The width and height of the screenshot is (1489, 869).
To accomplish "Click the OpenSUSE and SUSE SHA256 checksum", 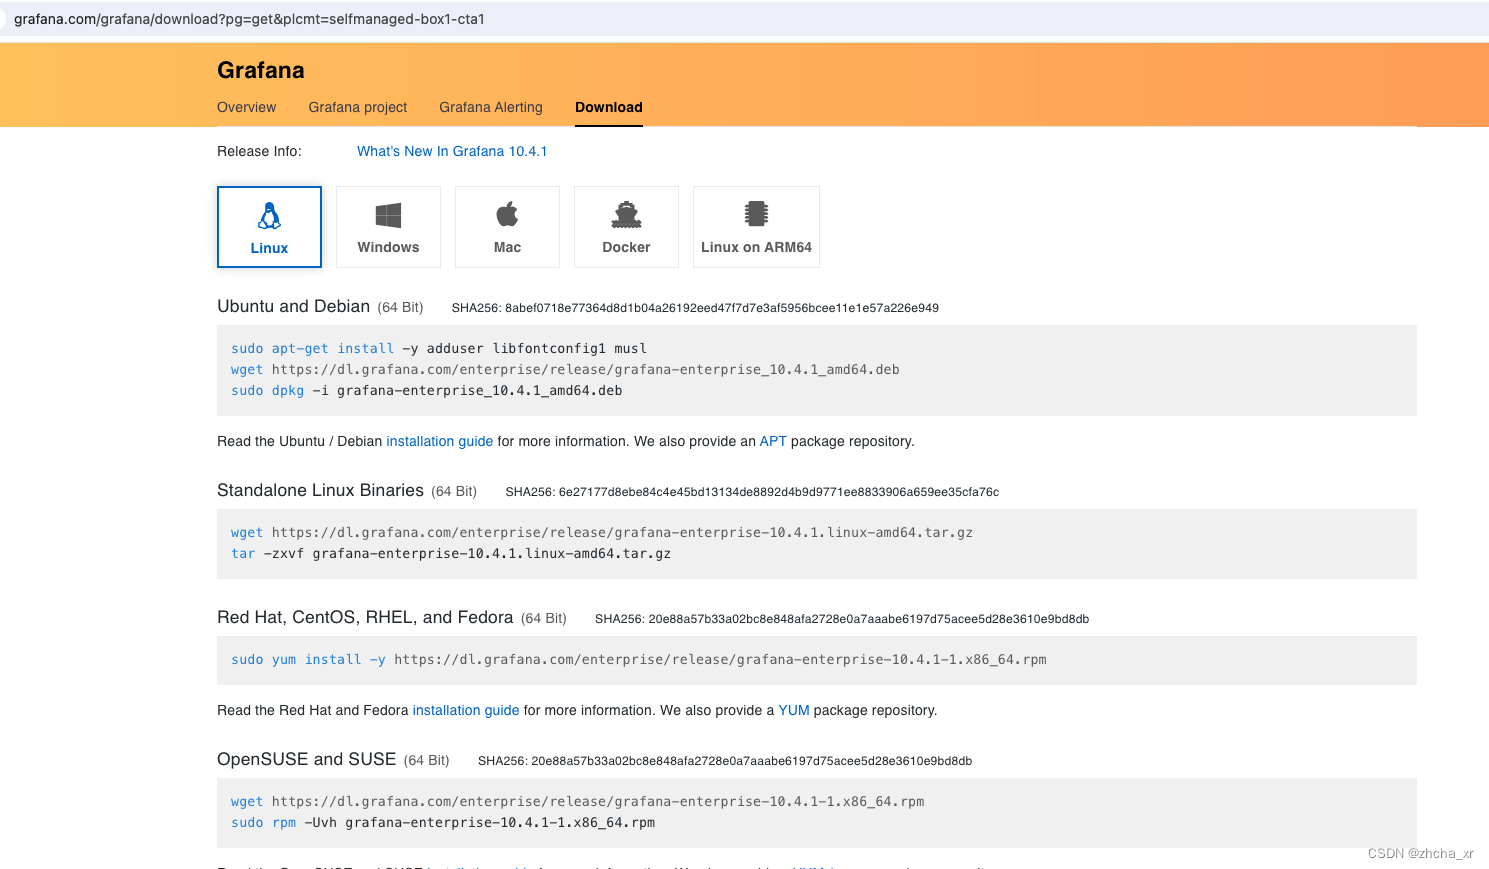I will (x=725, y=761).
